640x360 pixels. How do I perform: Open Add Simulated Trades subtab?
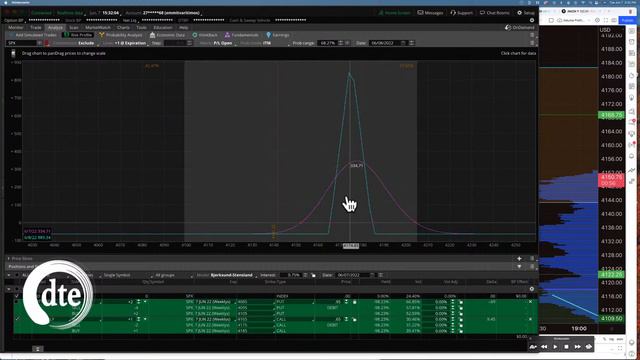click(33, 35)
